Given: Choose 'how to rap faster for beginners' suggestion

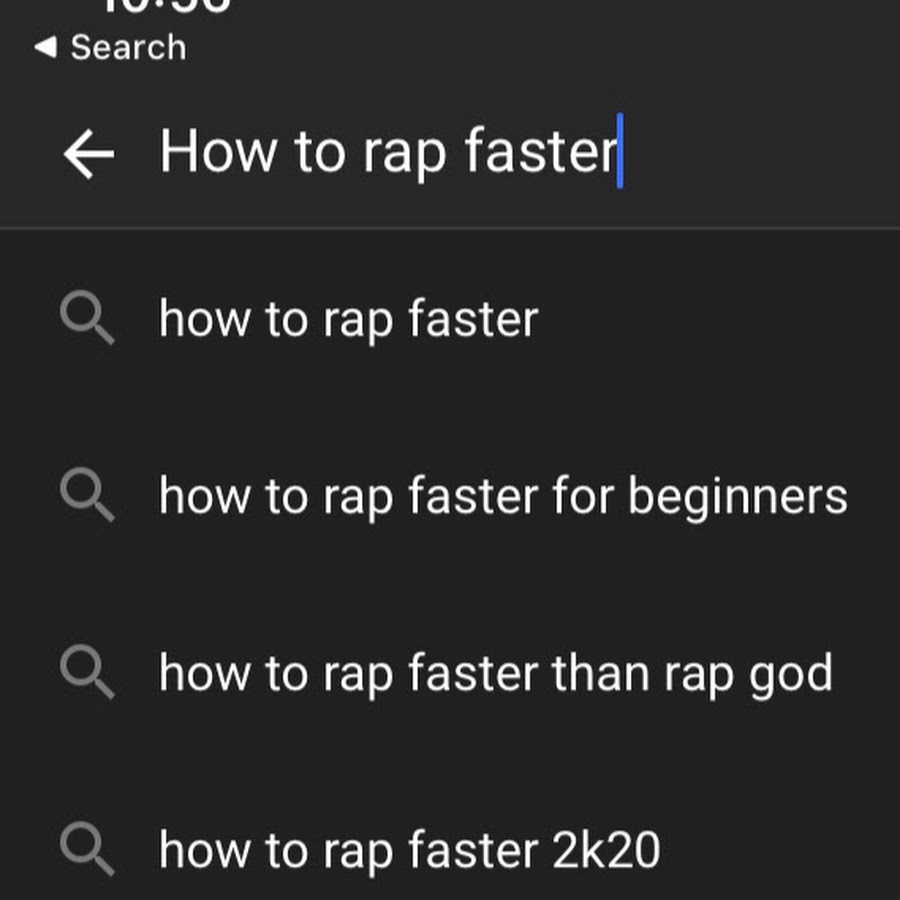Looking at the screenshot, I should [502, 497].
